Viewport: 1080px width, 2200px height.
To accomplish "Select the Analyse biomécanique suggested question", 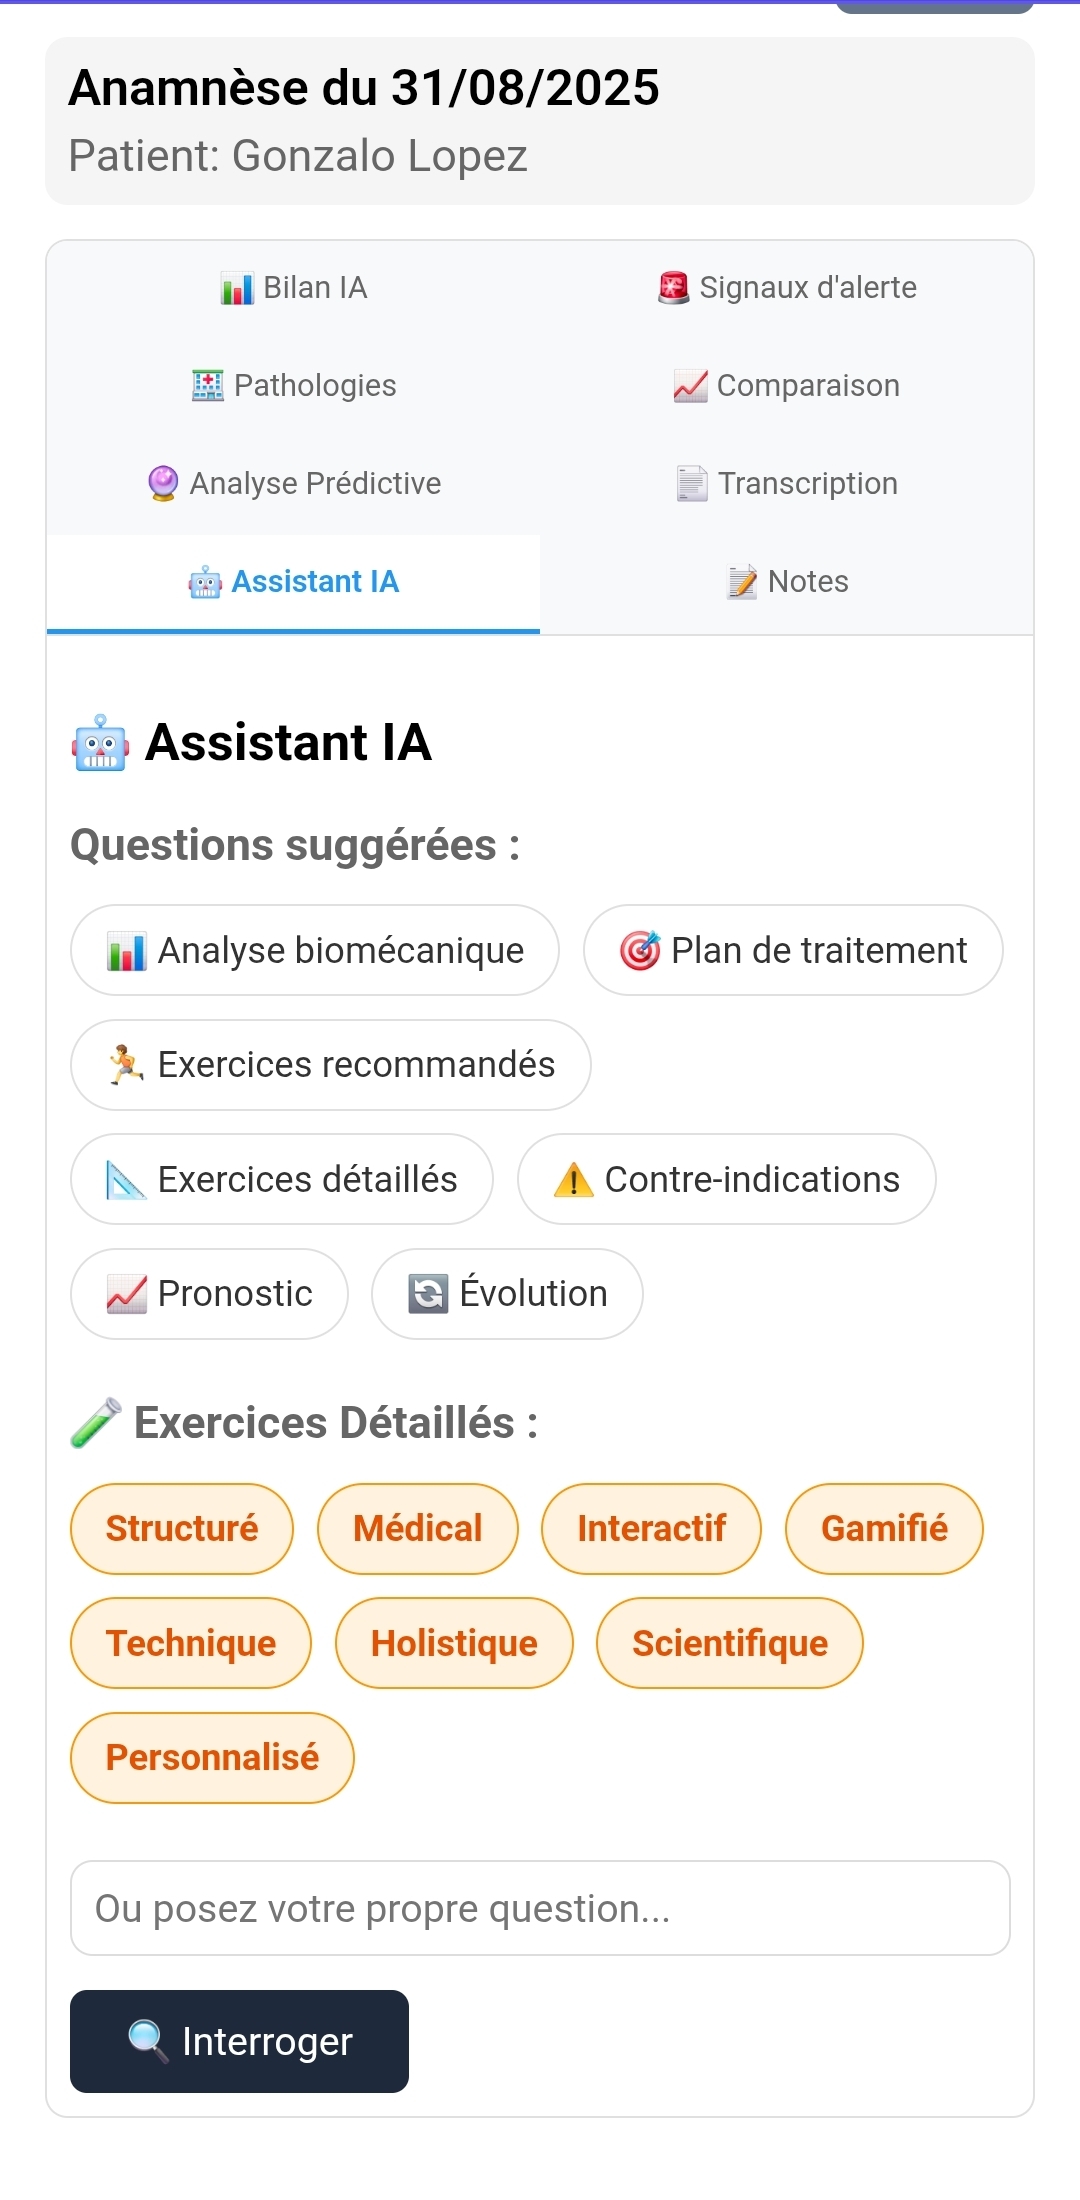I will (x=315, y=950).
